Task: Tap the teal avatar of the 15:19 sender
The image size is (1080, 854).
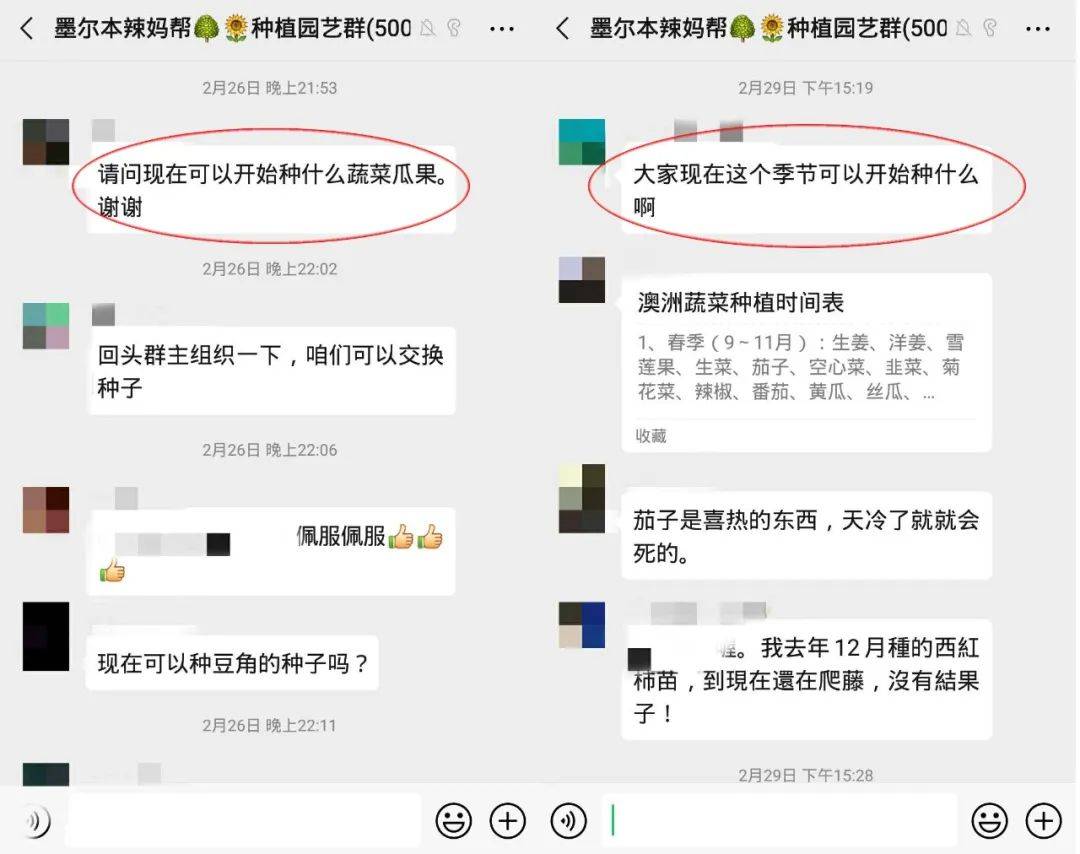Action: [582, 142]
